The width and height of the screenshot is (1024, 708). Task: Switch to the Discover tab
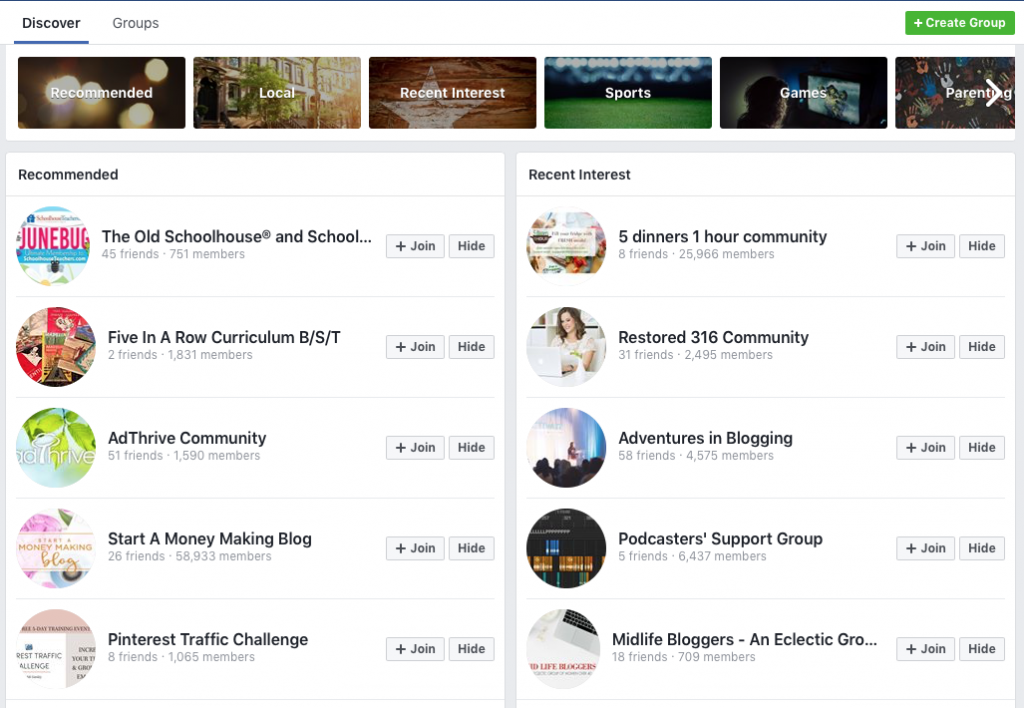coord(51,23)
